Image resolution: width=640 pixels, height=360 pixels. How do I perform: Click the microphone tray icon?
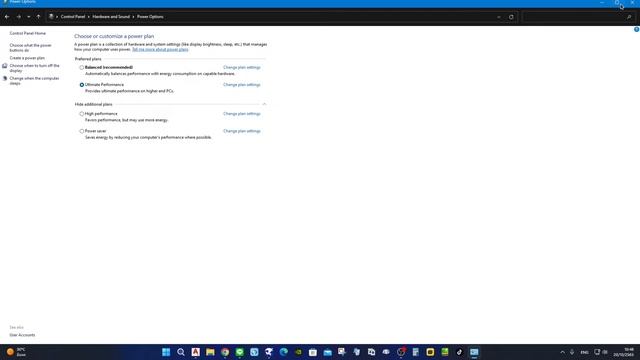tap(572, 352)
